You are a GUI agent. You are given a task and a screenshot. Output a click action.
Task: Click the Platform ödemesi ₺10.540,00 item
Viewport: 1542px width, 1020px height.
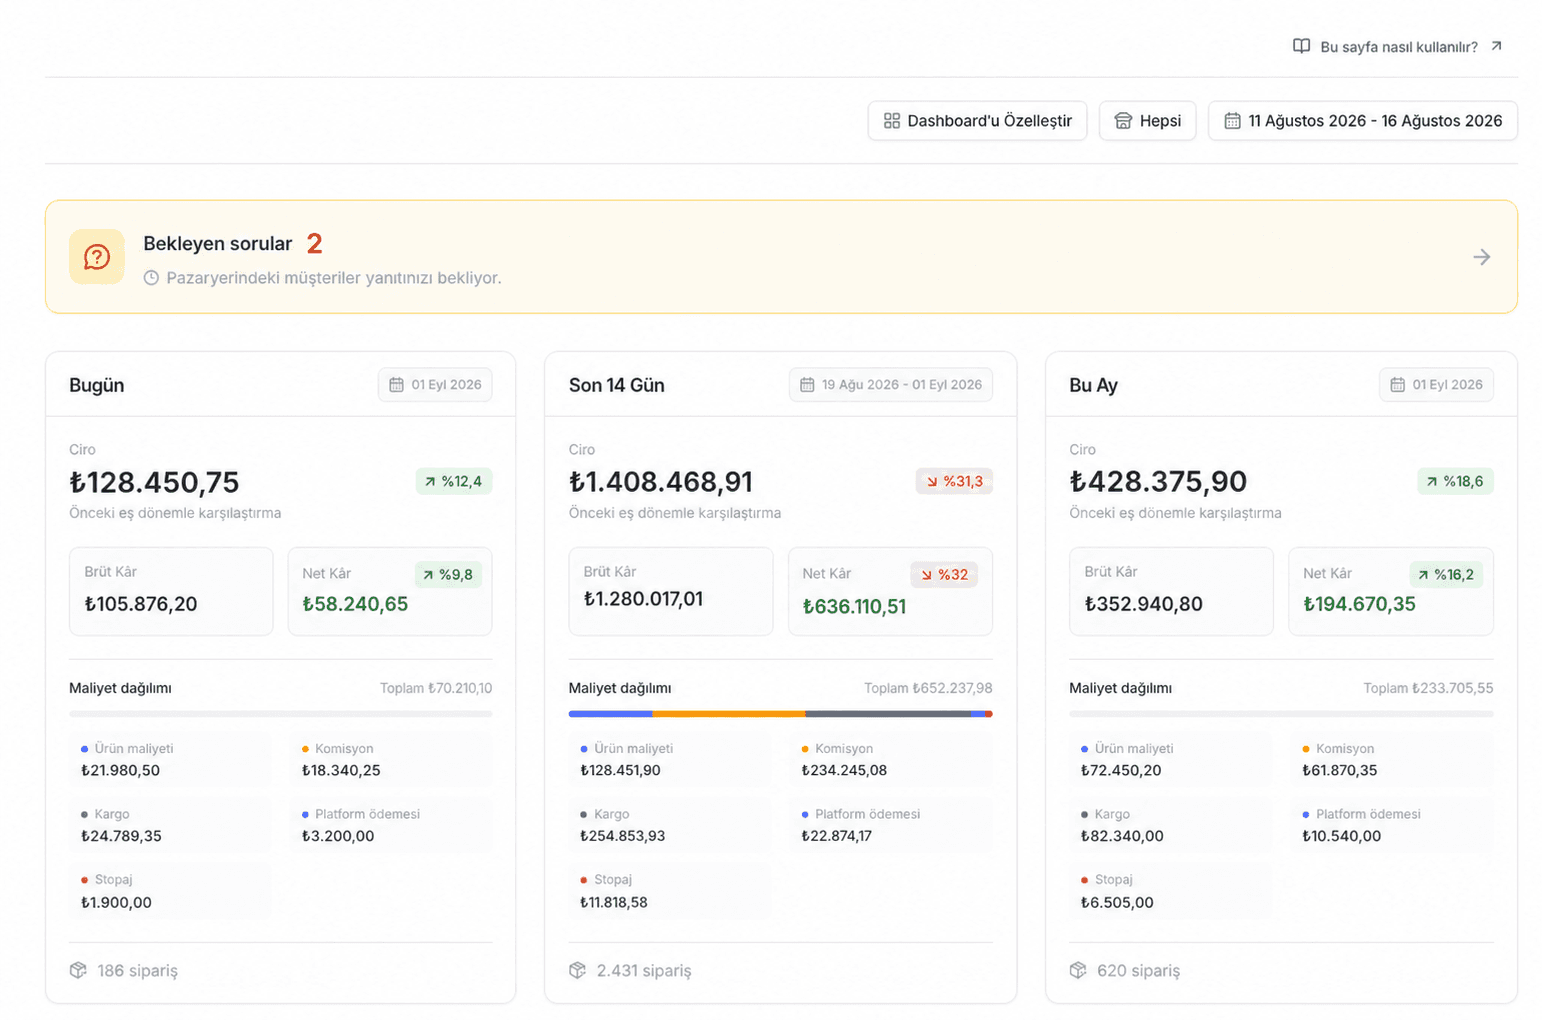point(1392,826)
